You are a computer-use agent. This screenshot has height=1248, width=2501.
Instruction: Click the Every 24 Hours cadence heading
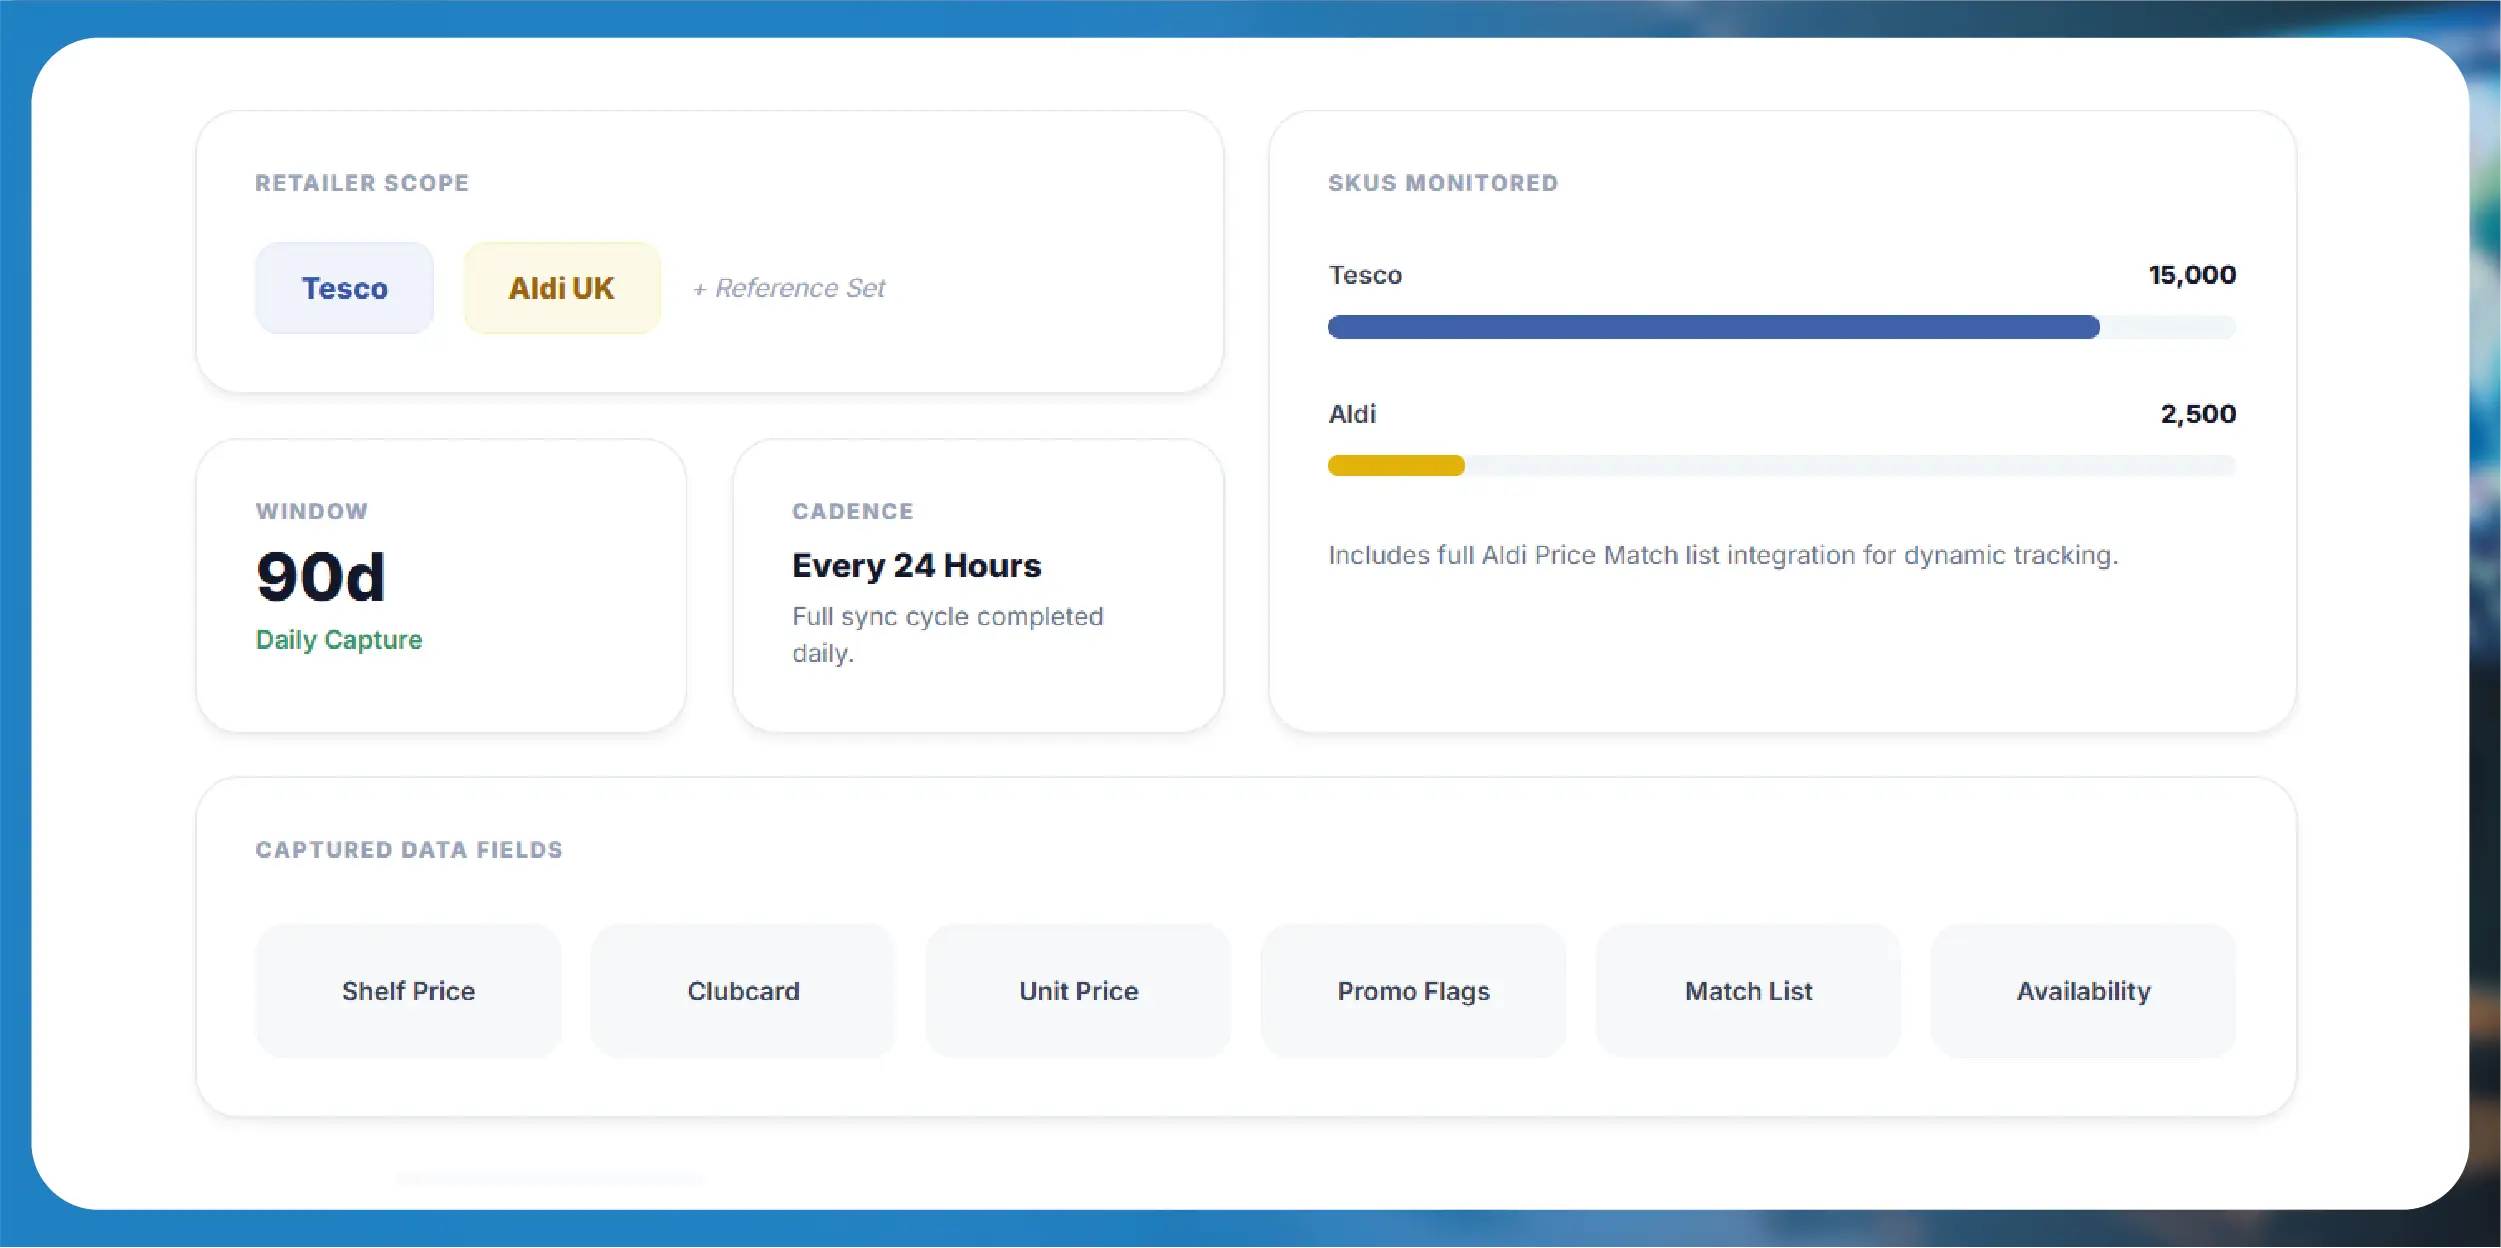coord(916,566)
